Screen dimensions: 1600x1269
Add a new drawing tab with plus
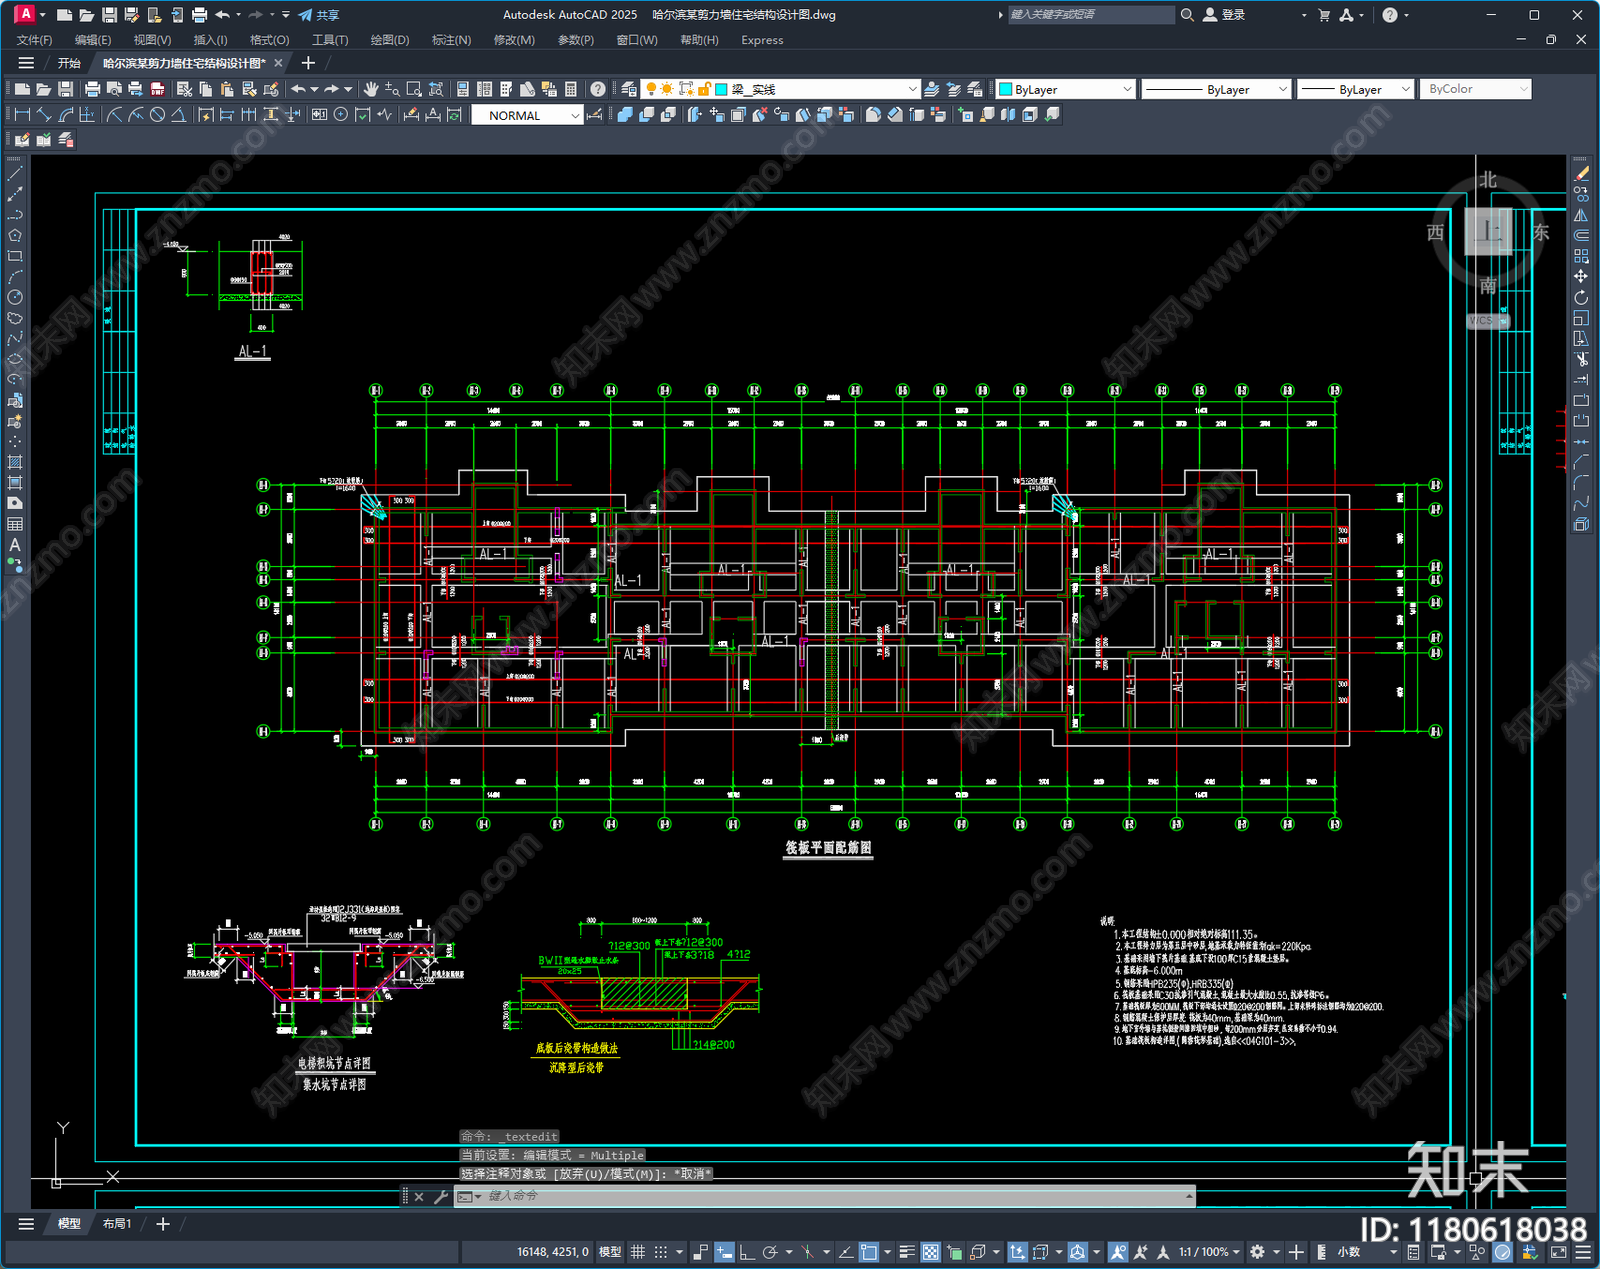coord(308,63)
